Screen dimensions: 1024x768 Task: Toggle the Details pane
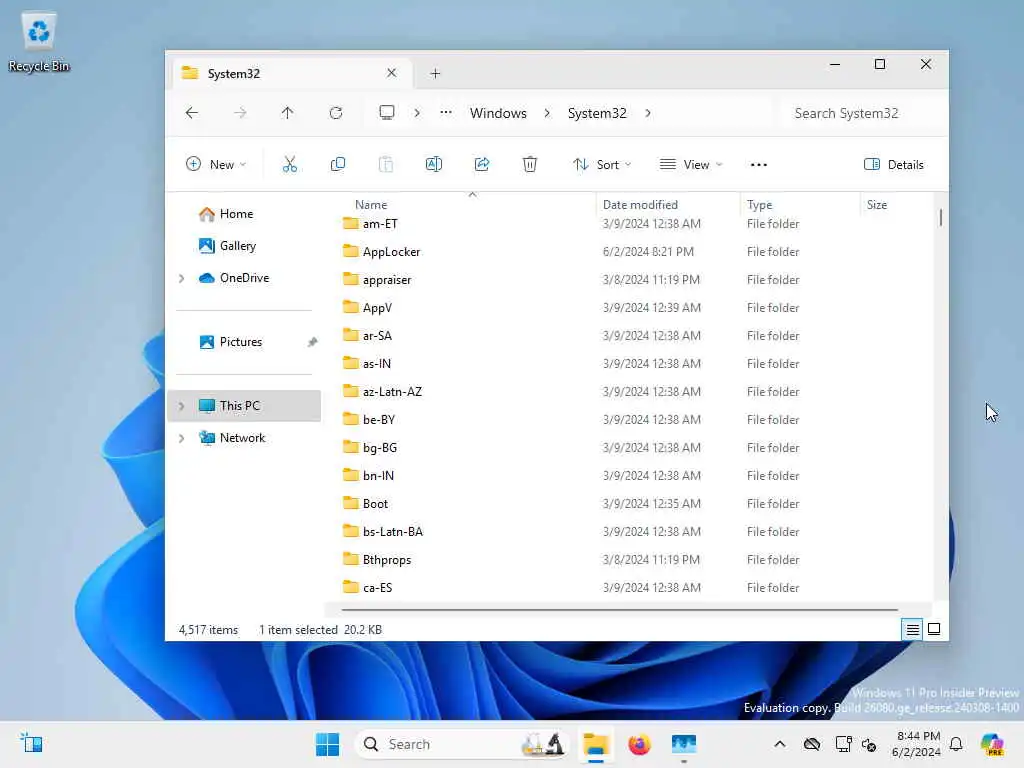(893, 165)
